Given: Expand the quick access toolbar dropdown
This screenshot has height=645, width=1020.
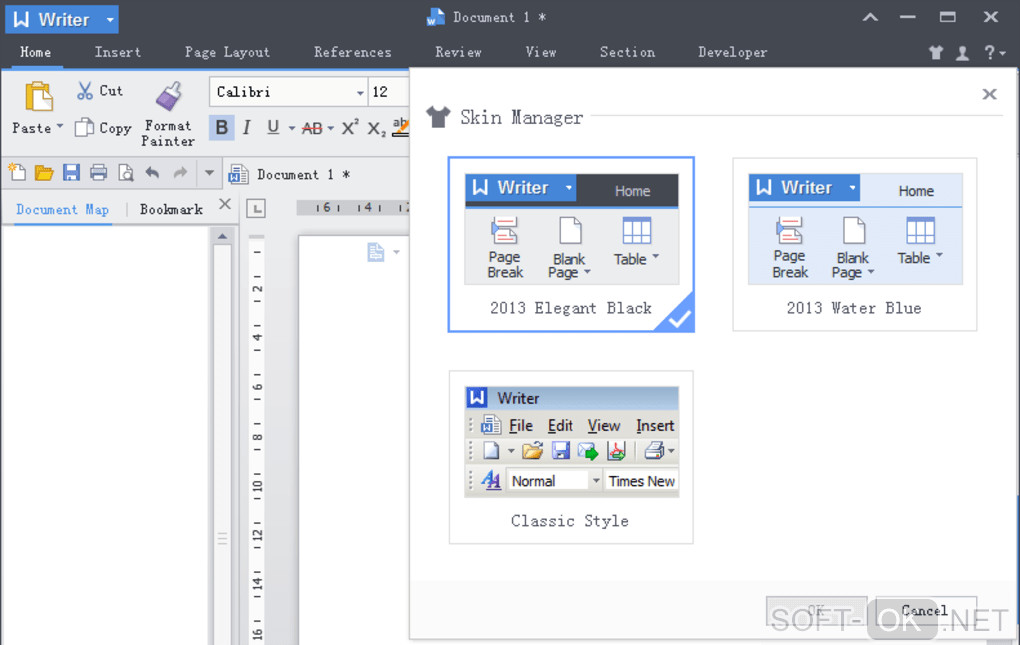Looking at the screenshot, I should [x=209, y=173].
